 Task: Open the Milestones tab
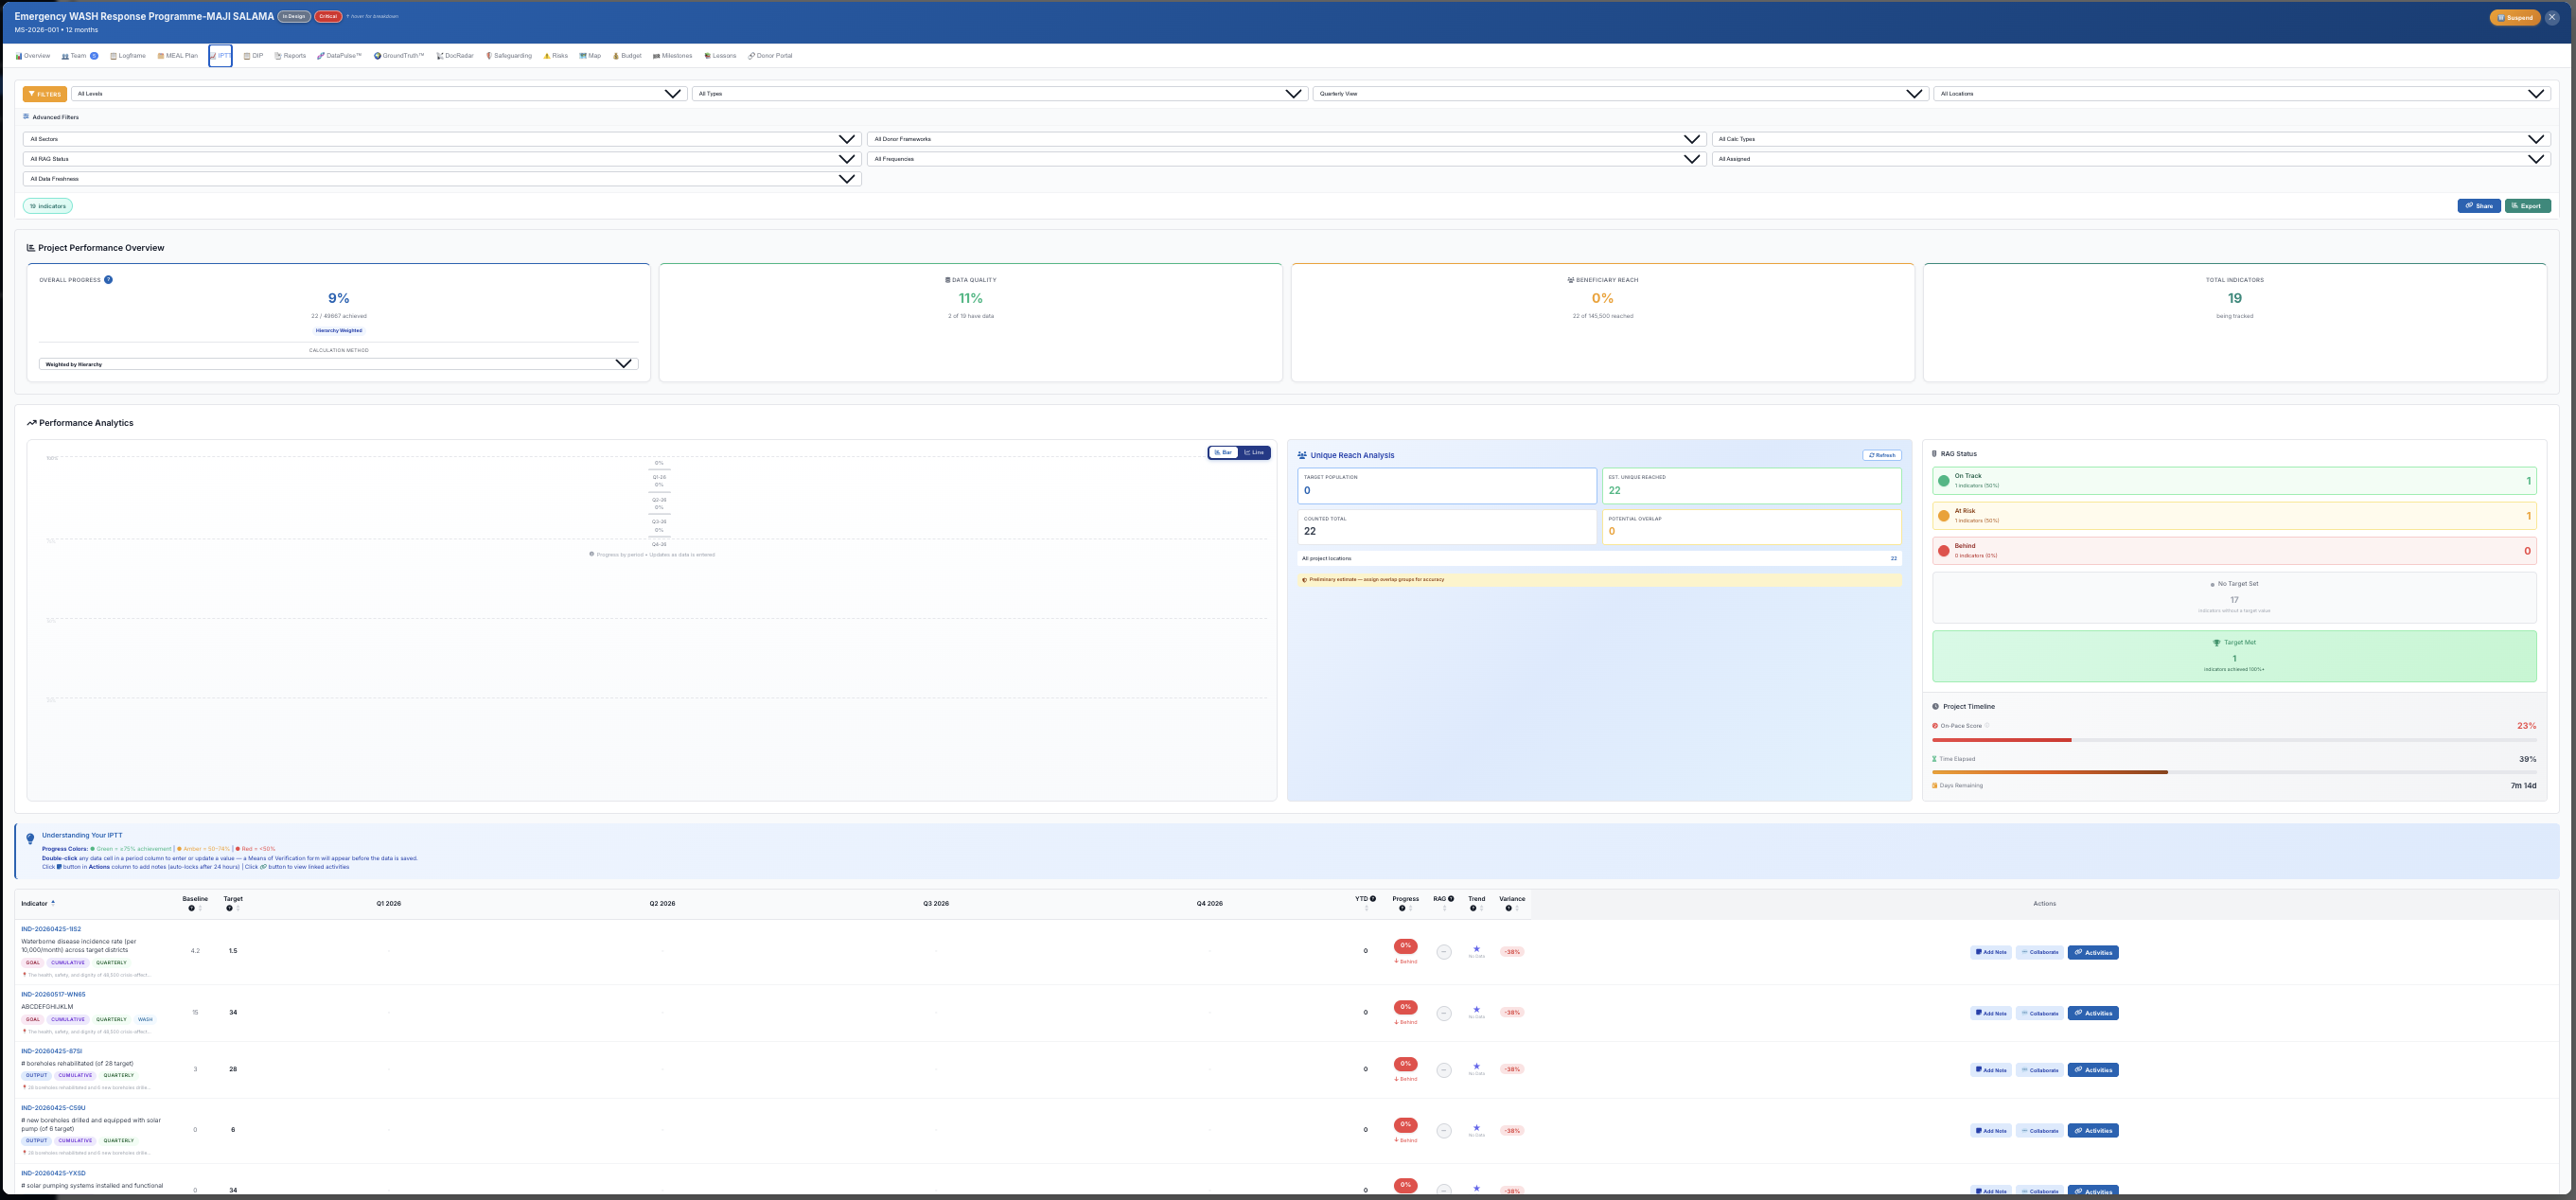click(673, 56)
